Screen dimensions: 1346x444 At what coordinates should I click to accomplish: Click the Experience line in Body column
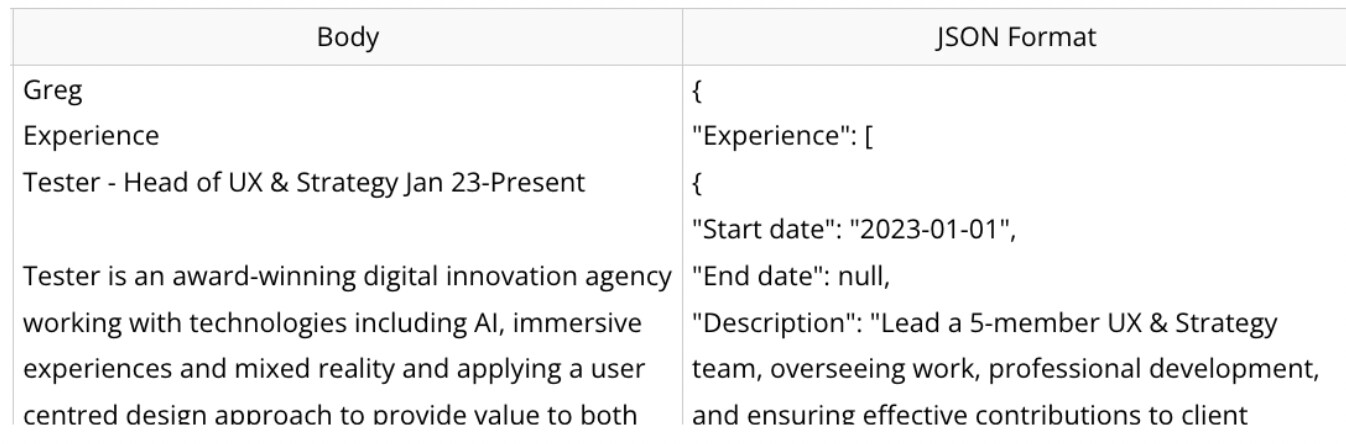click(90, 135)
